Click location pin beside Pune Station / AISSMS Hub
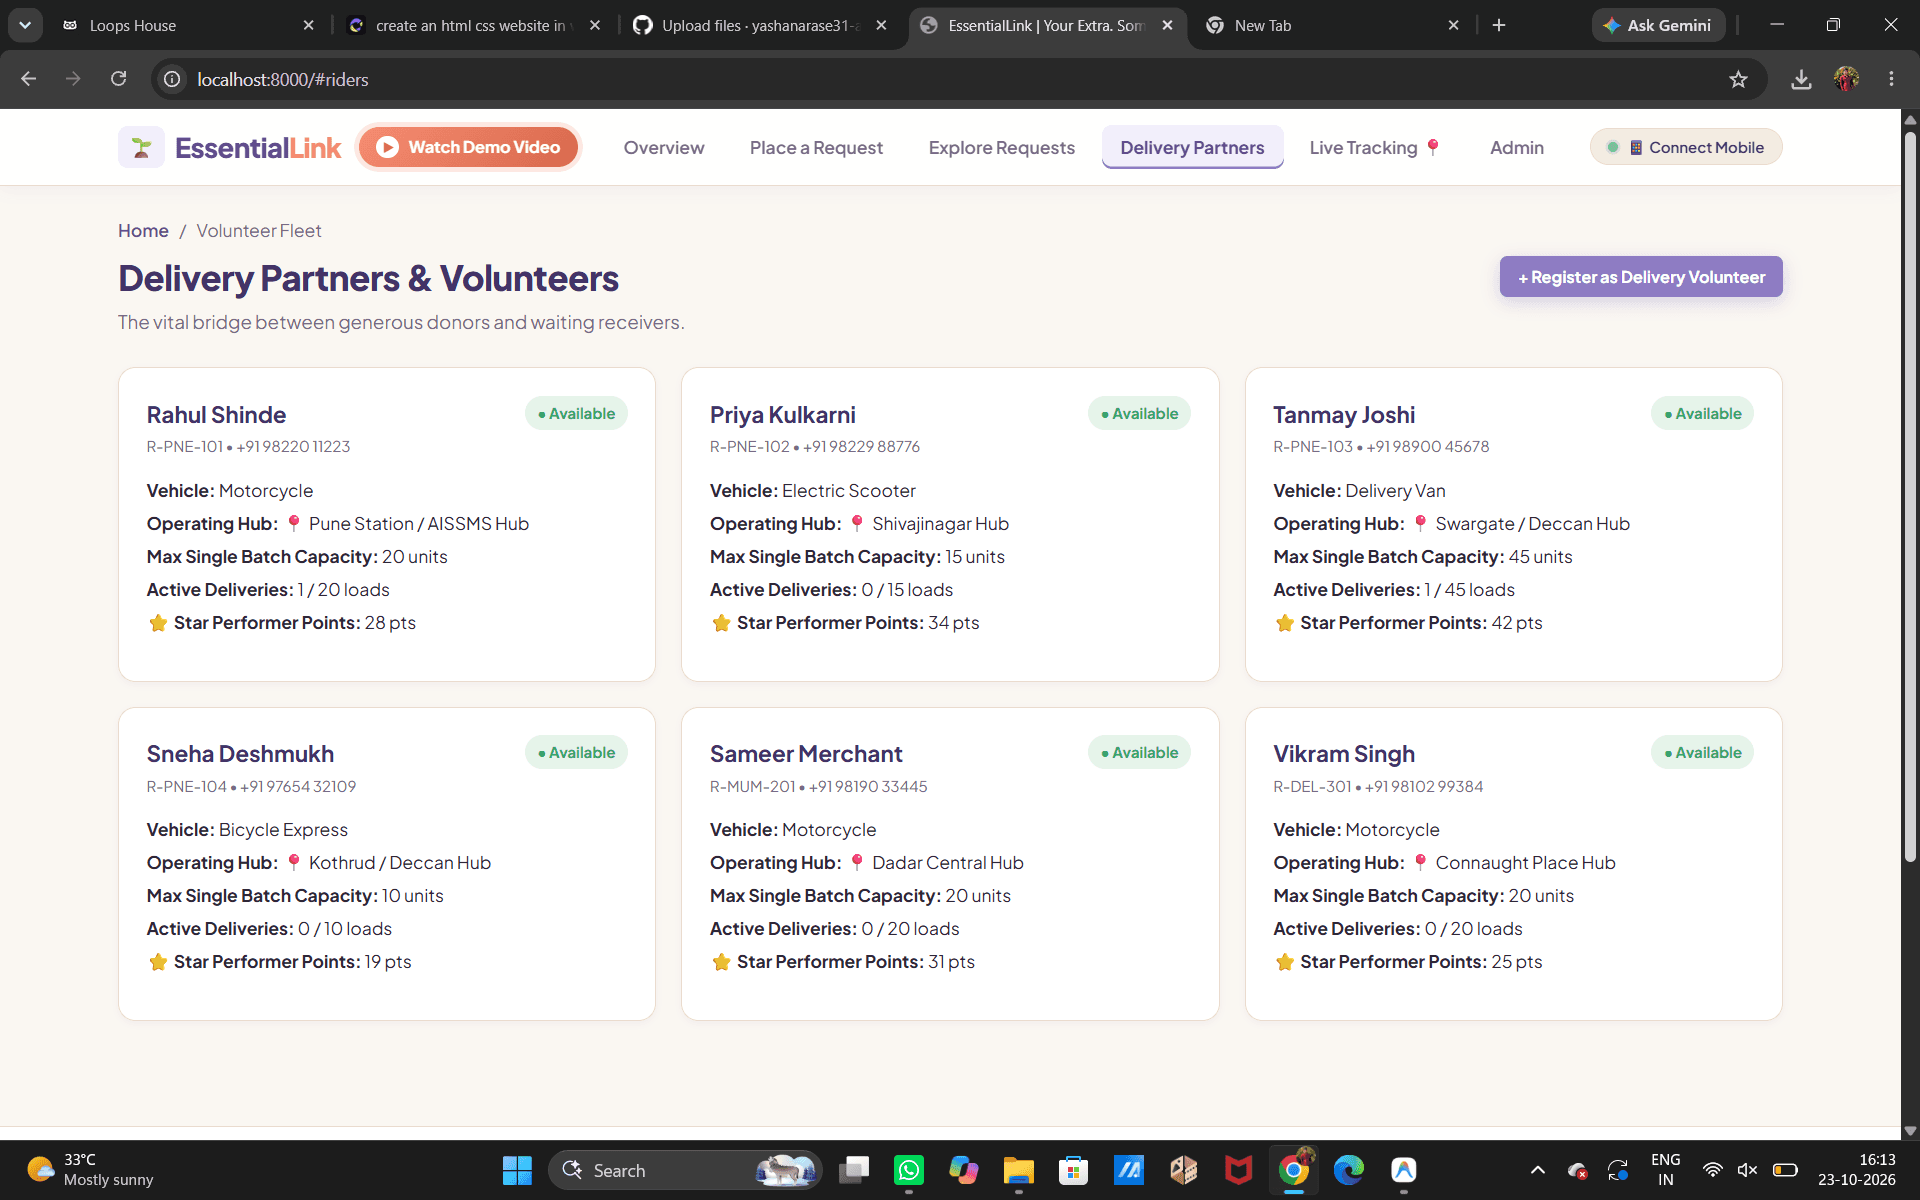 click(294, 523)
